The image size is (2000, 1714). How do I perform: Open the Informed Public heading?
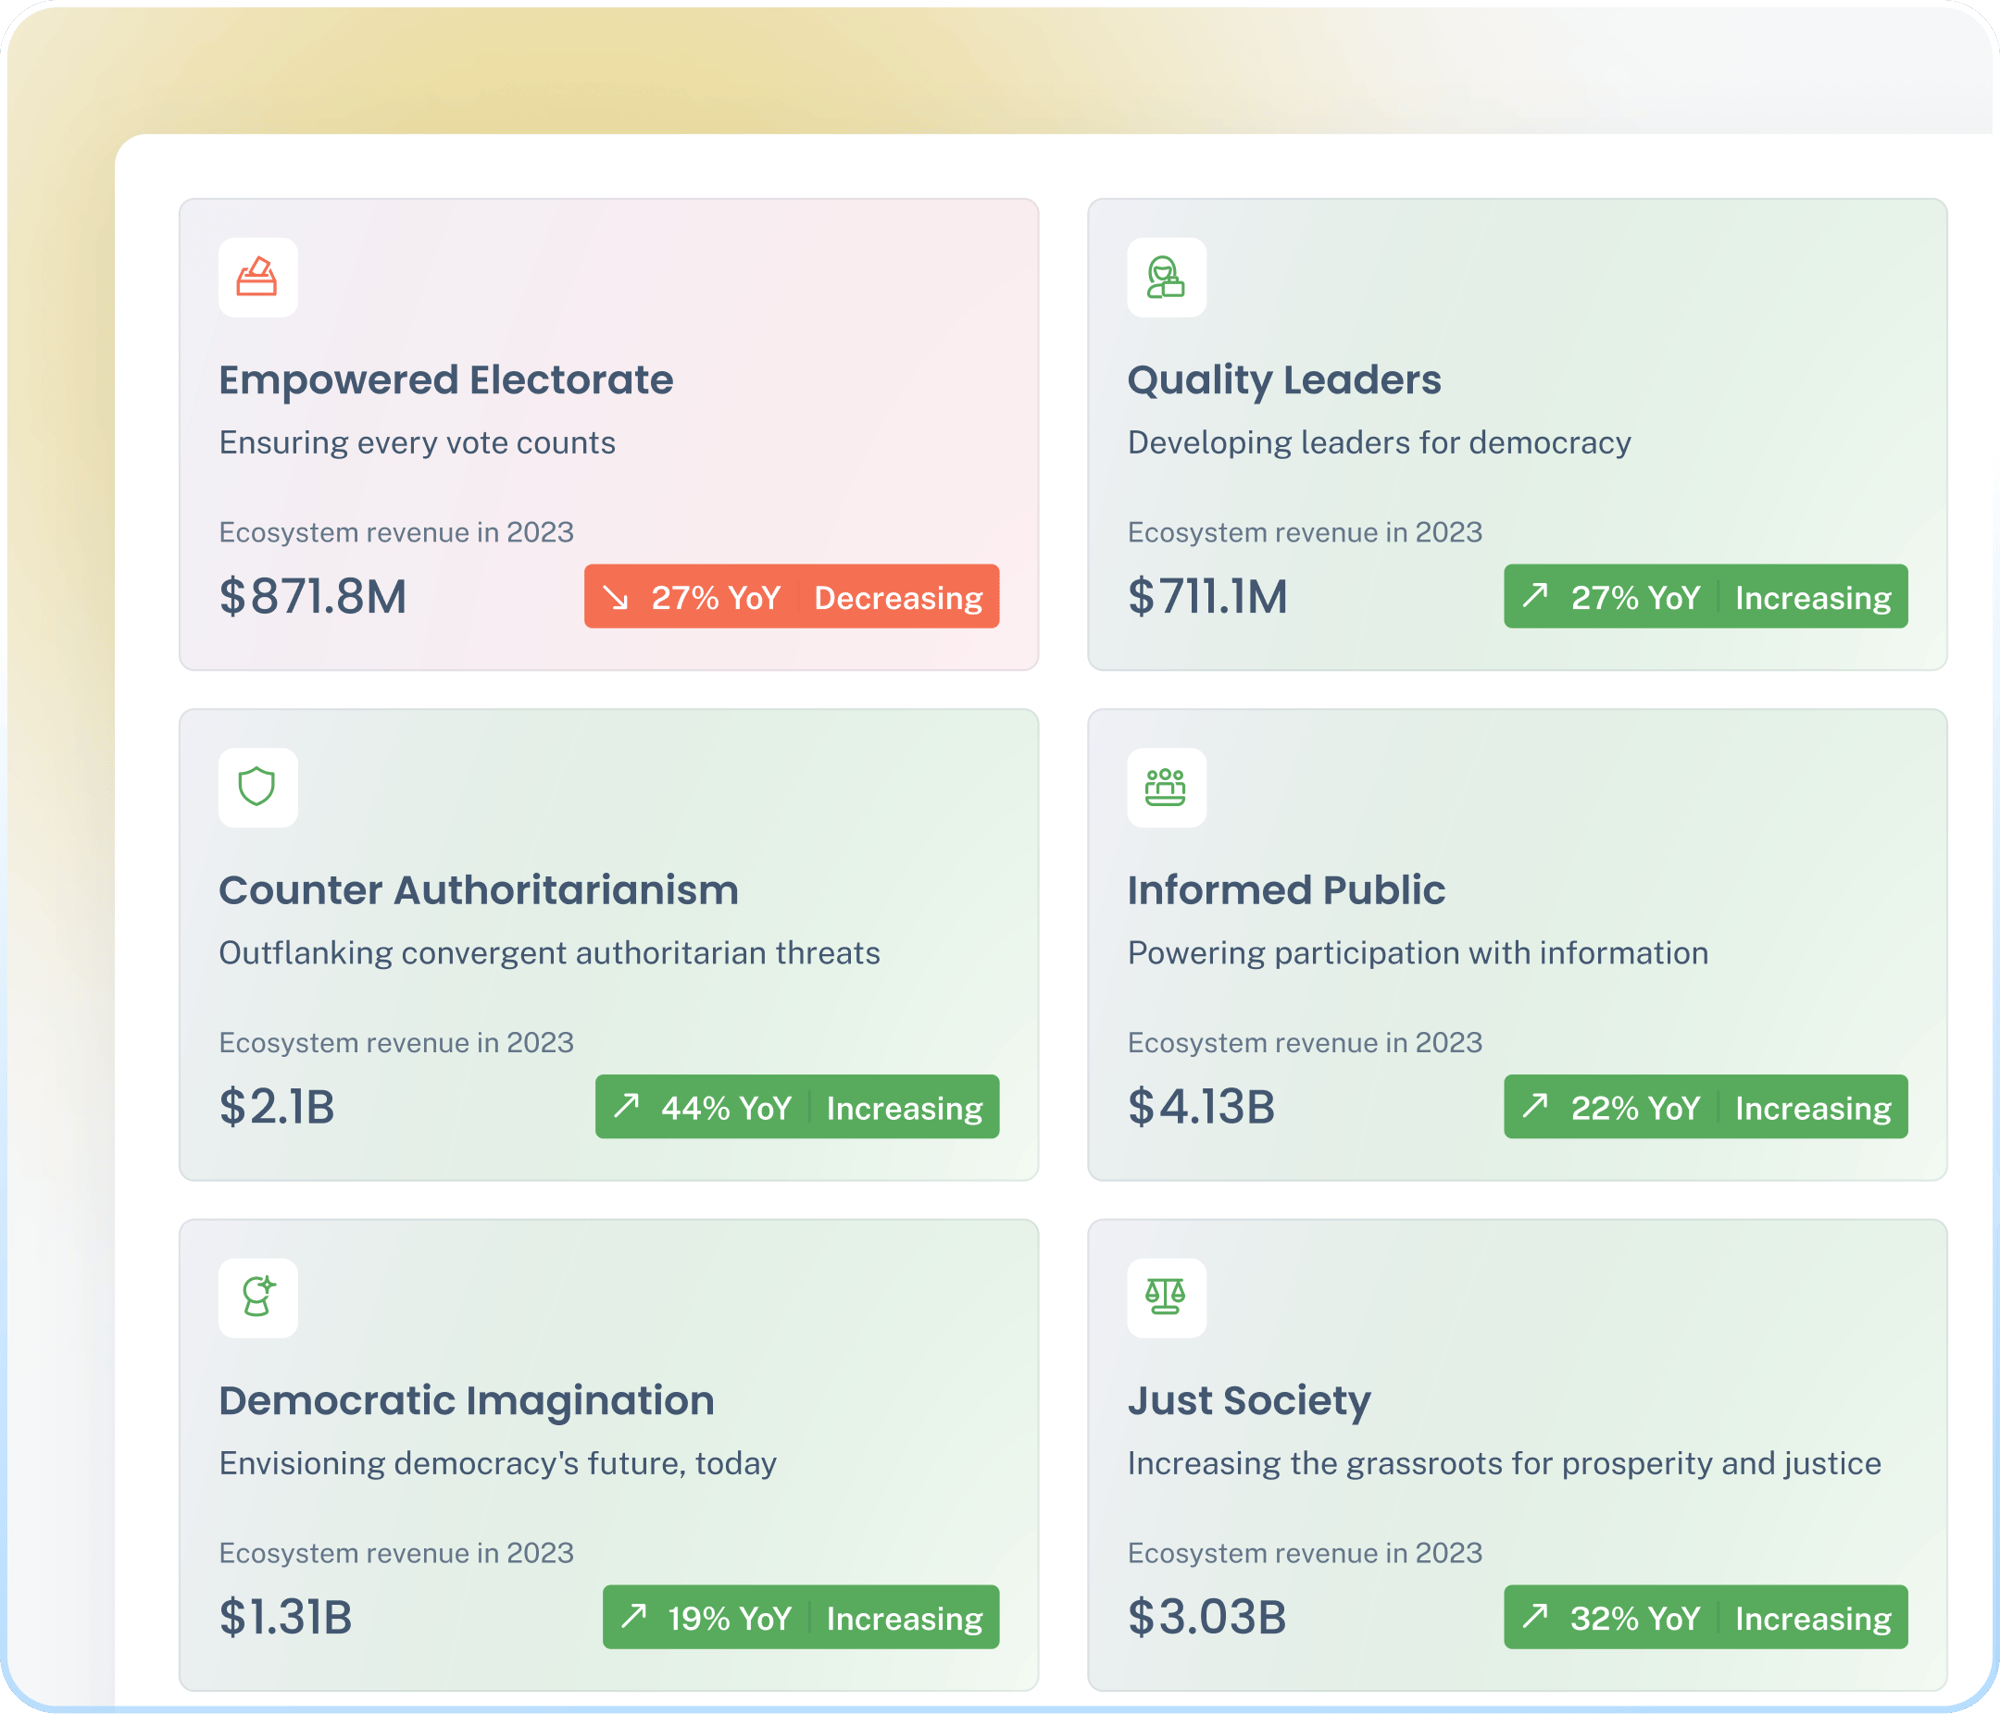pos(1286,890)
